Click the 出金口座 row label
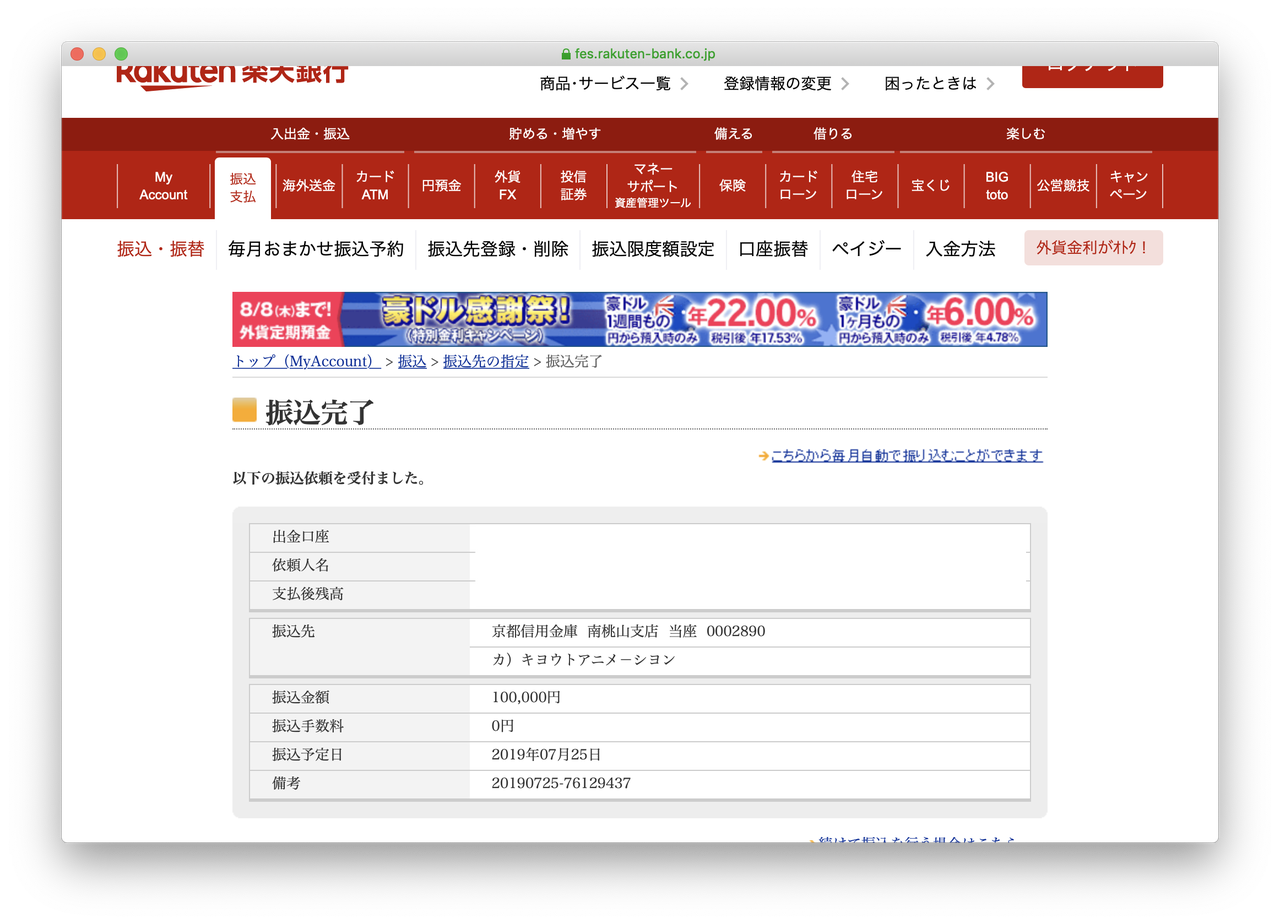This screenshot has width=1280, height=924. 301,538
